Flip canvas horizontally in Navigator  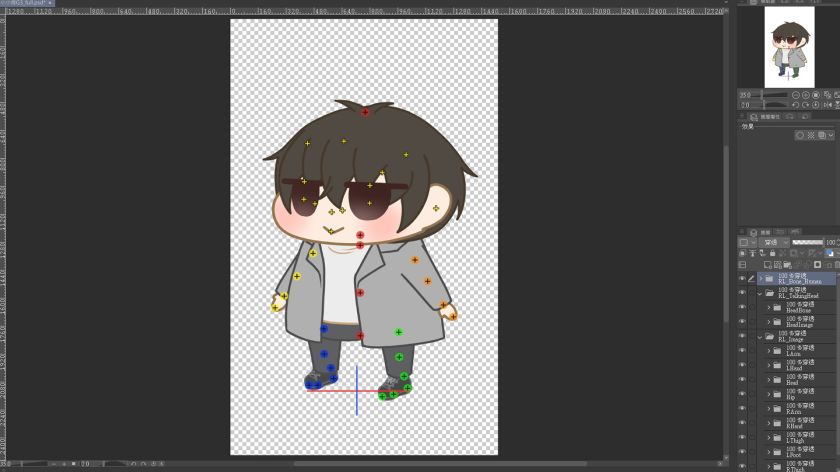click(828, 105)
